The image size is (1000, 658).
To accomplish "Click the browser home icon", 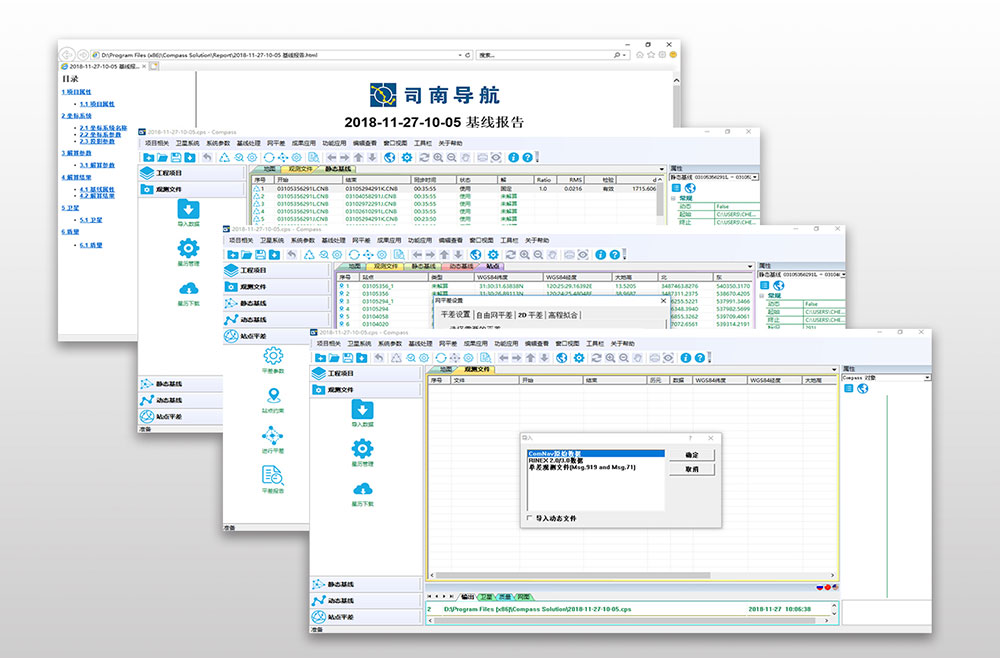I will click(640, 55).
